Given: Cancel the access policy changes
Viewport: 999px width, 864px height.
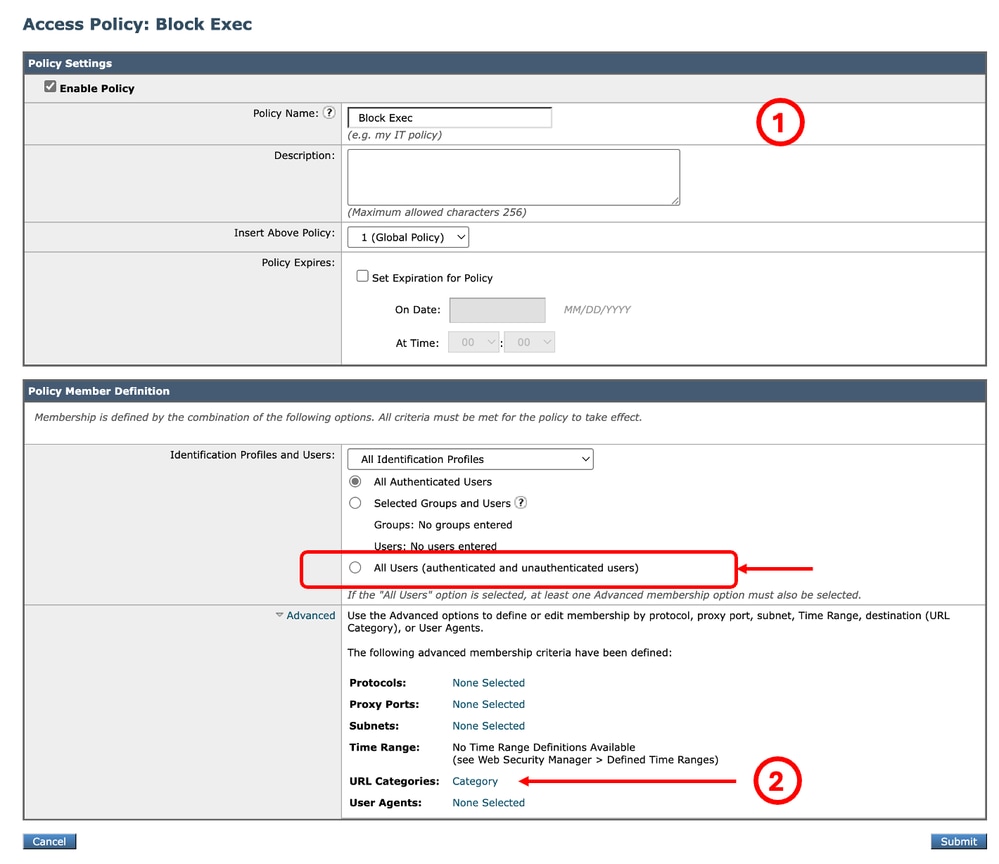Looking at the screenshot, I should [48, 841].
